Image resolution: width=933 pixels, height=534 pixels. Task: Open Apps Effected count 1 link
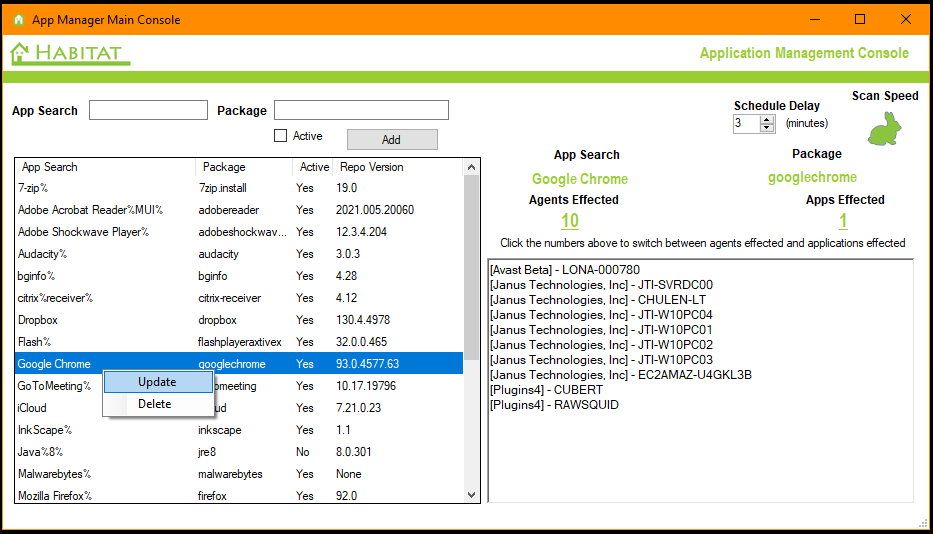click(x=843, y=221)
